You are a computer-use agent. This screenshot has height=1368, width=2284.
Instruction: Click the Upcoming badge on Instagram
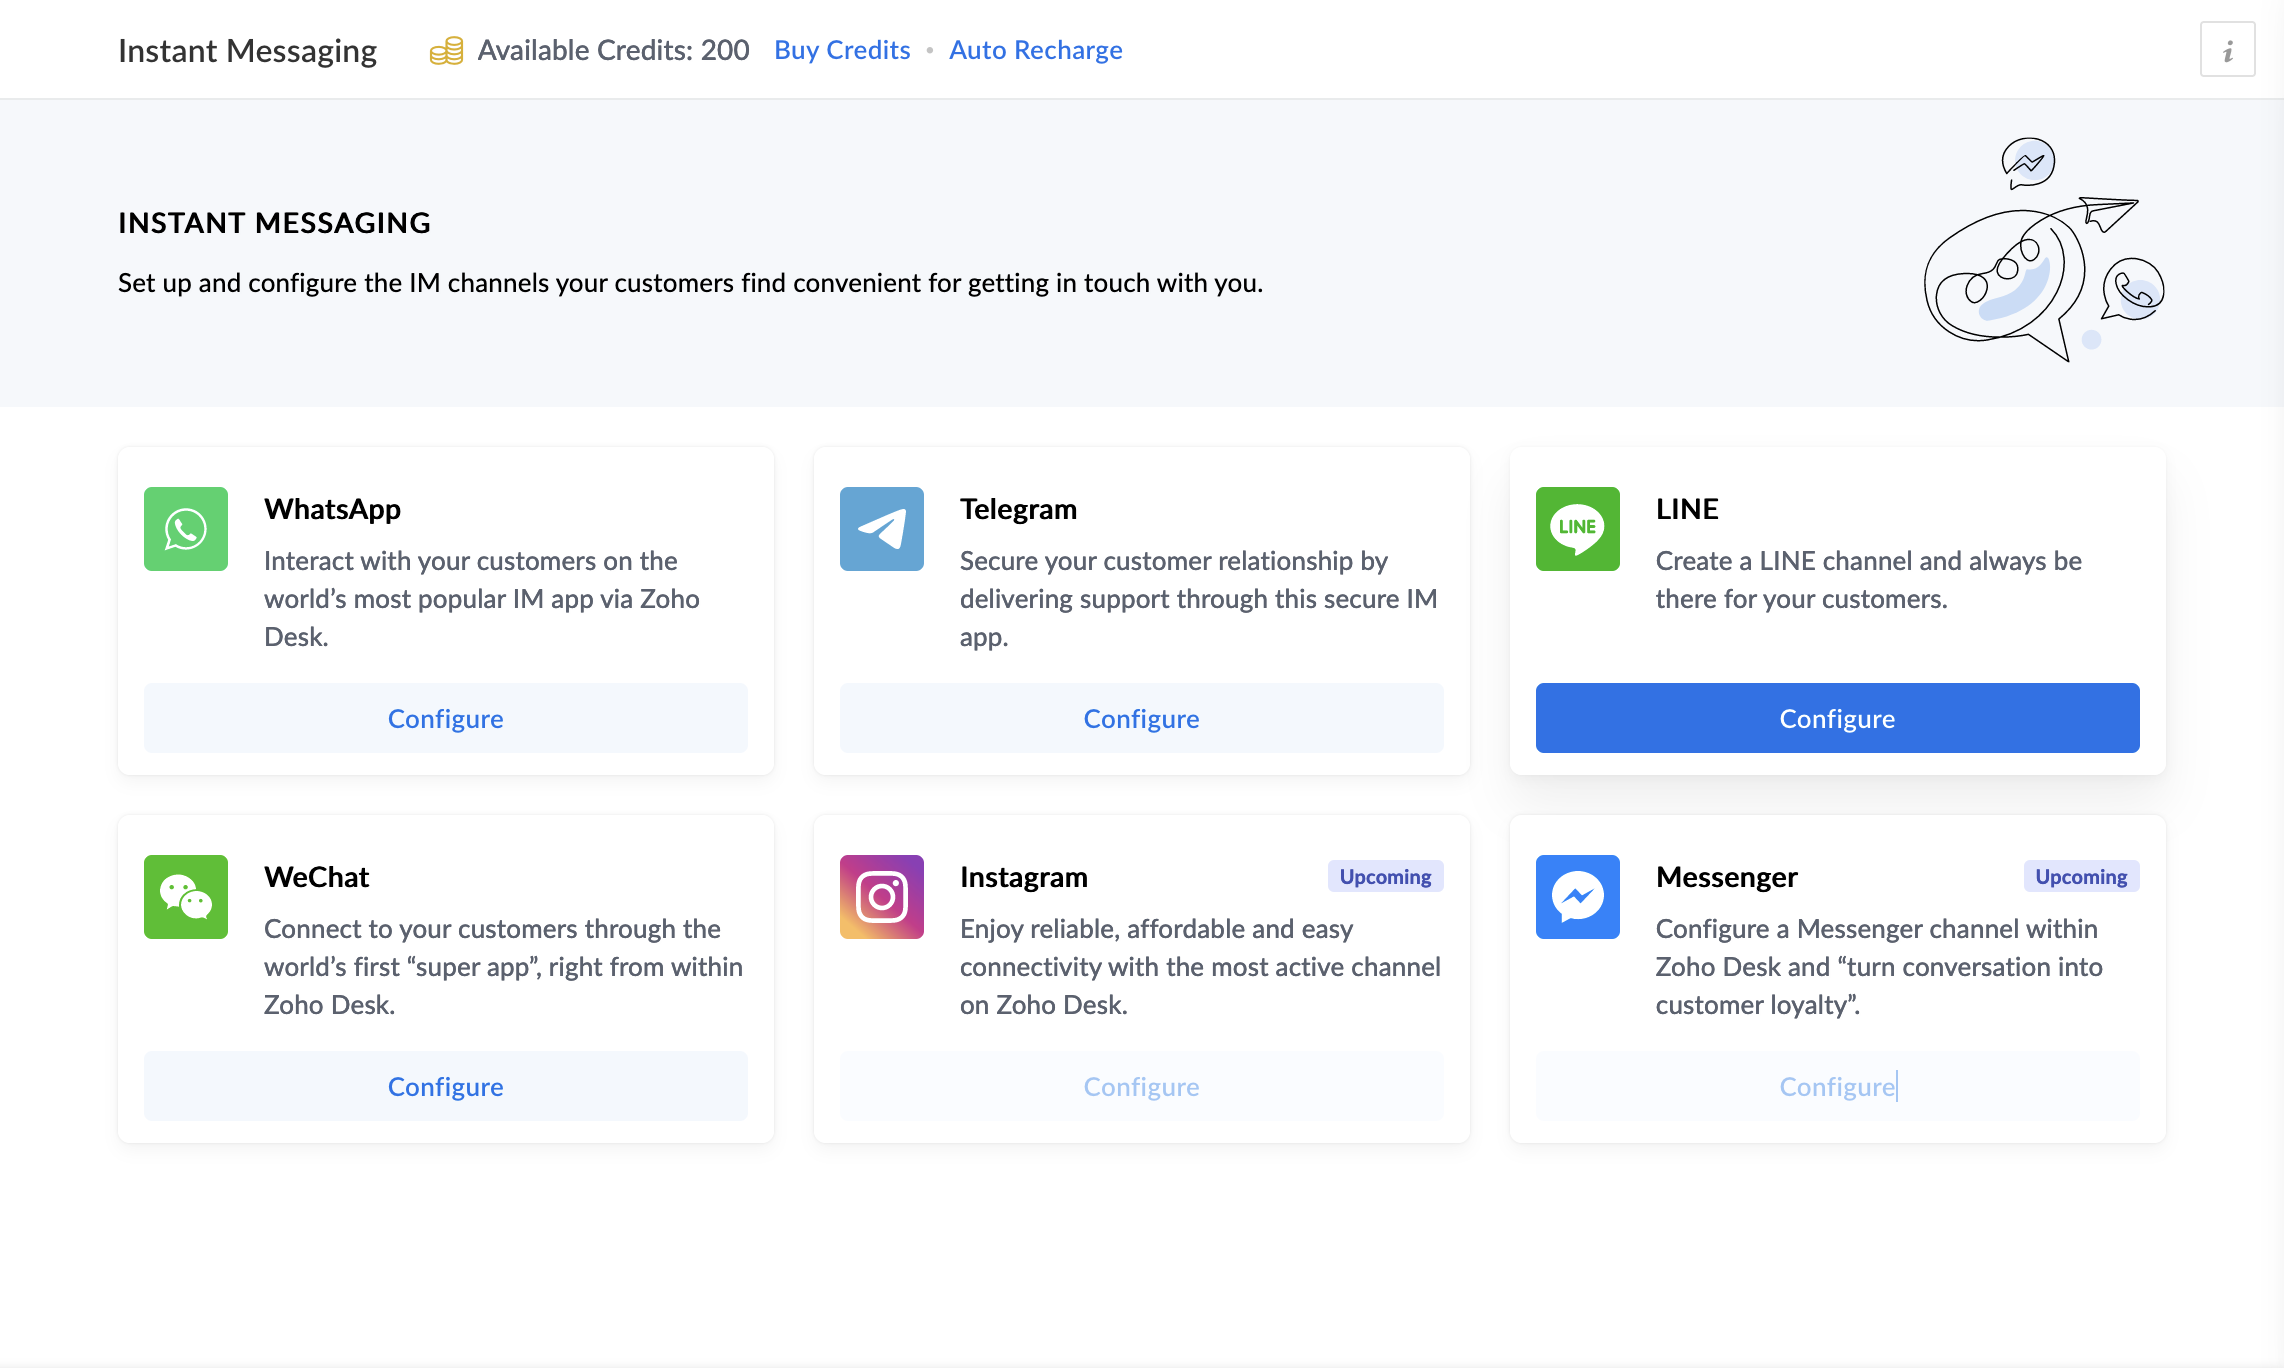(x=1385, y=877)
